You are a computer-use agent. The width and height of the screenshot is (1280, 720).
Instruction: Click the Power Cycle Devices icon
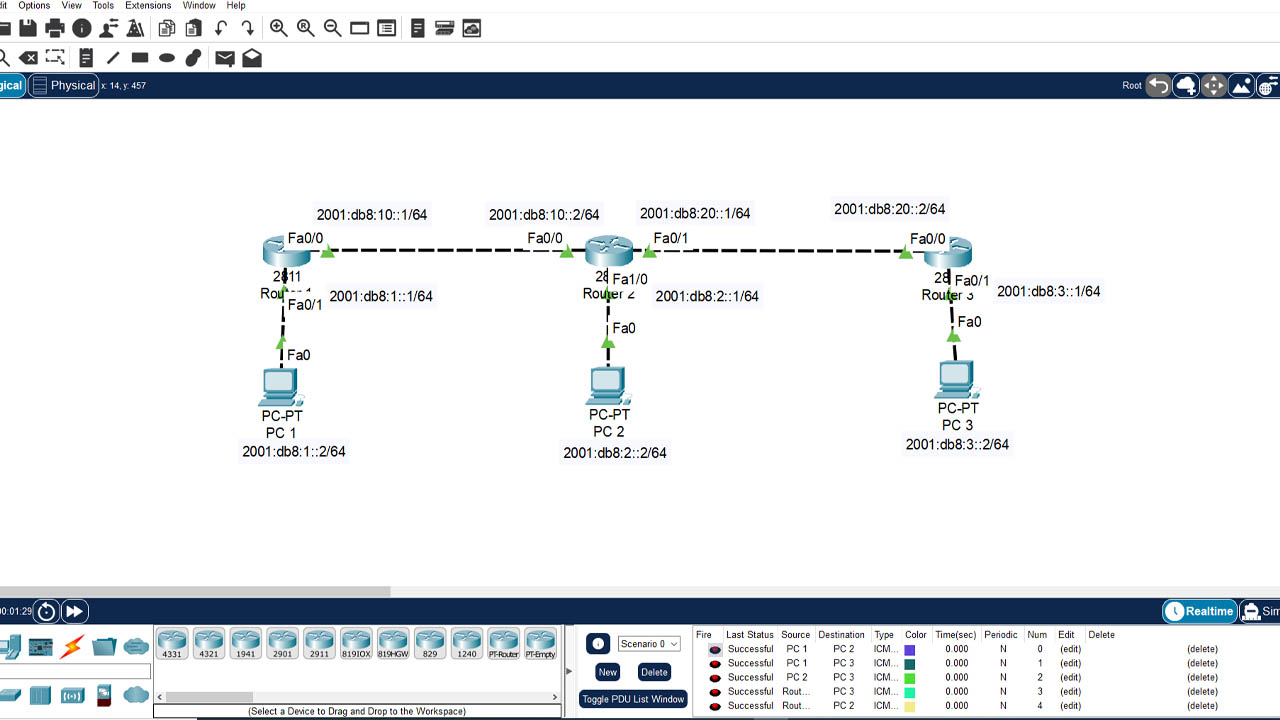coord(46,611)
